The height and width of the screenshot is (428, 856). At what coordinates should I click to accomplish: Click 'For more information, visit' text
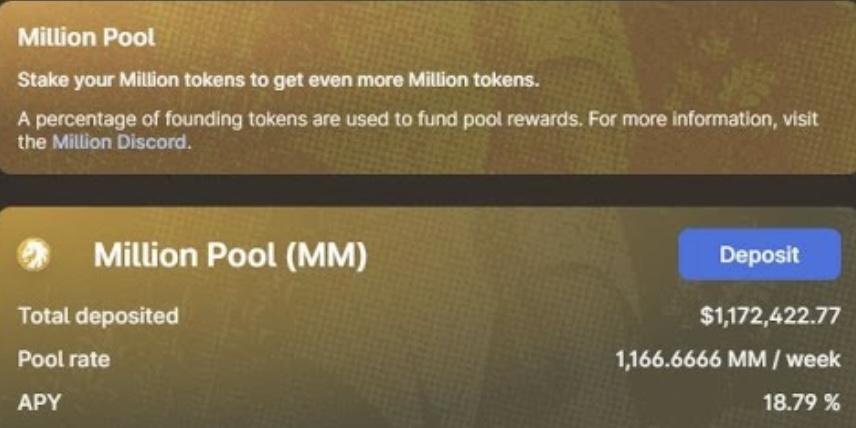coord(700,118)
